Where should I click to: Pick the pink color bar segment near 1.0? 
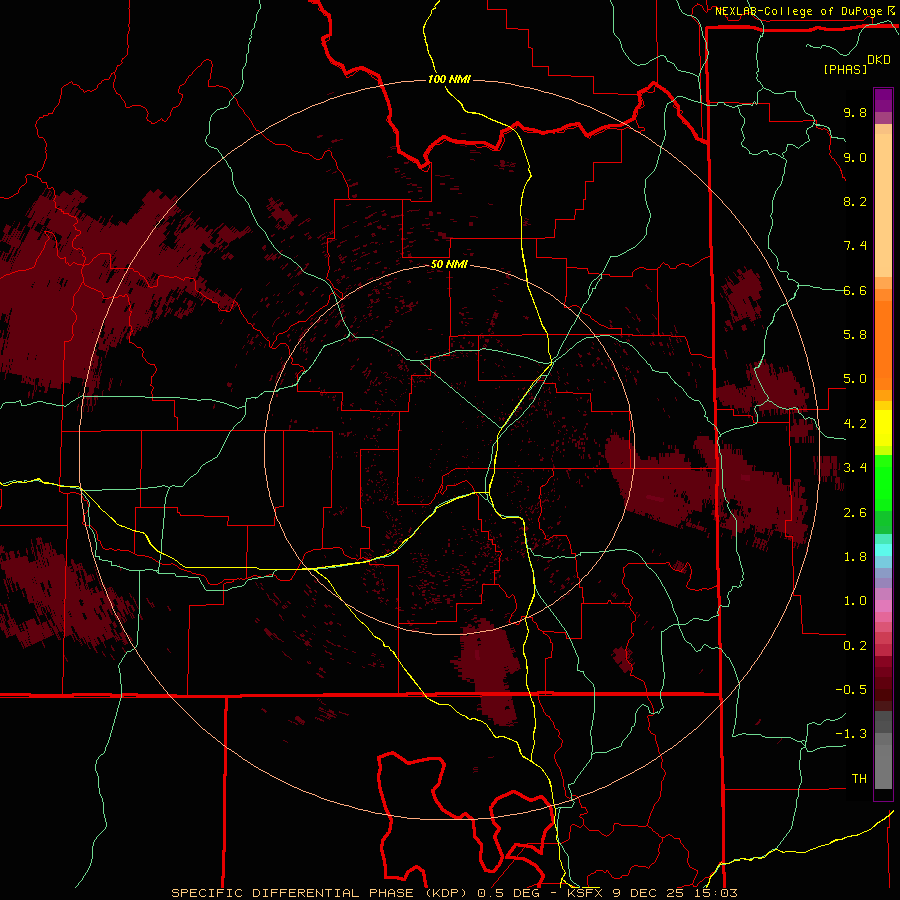pyautogui.click(x=883, y=606)
